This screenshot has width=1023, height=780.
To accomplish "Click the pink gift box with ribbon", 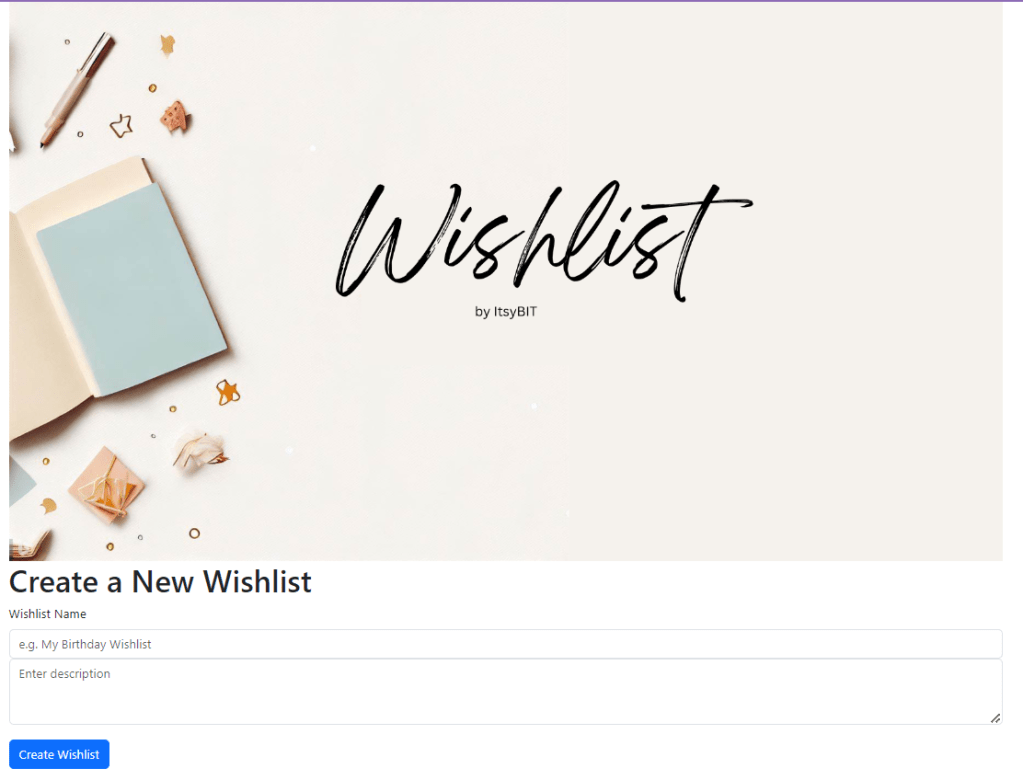I will 106,486.
